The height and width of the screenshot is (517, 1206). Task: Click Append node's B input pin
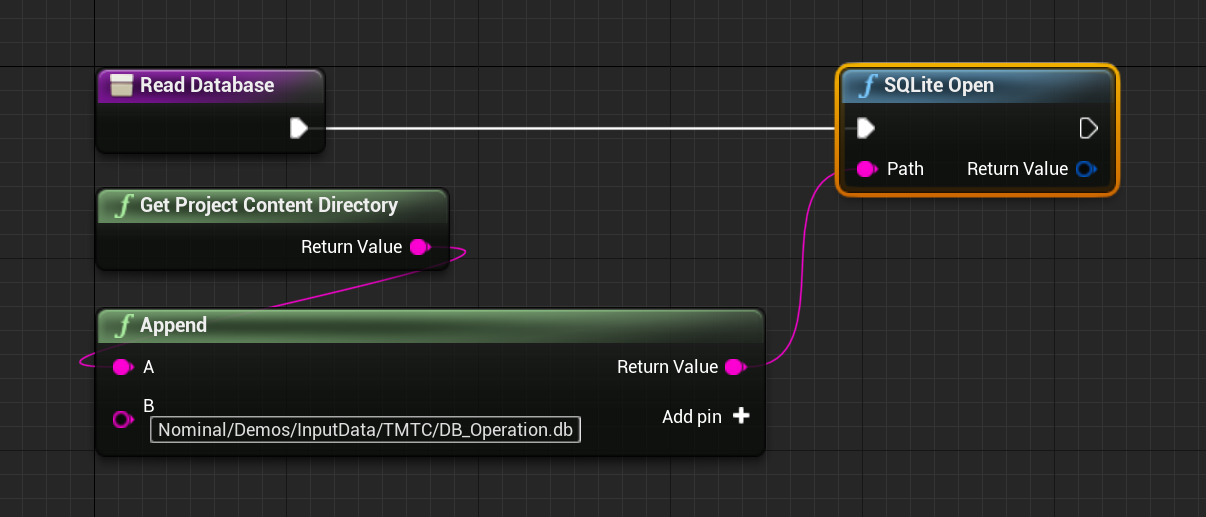(x=122, y=419)
